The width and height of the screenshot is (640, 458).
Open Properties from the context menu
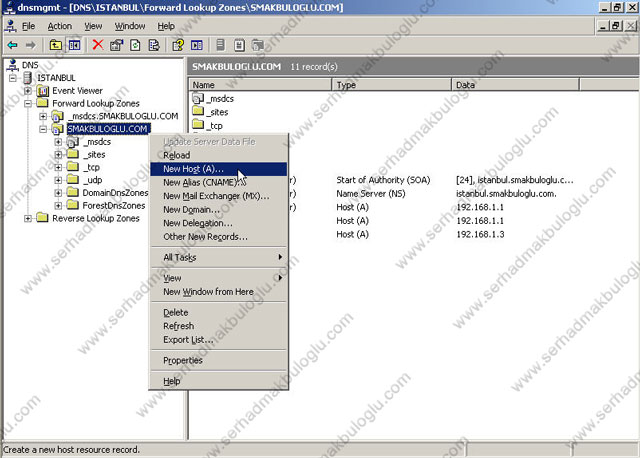click(218, 360)
